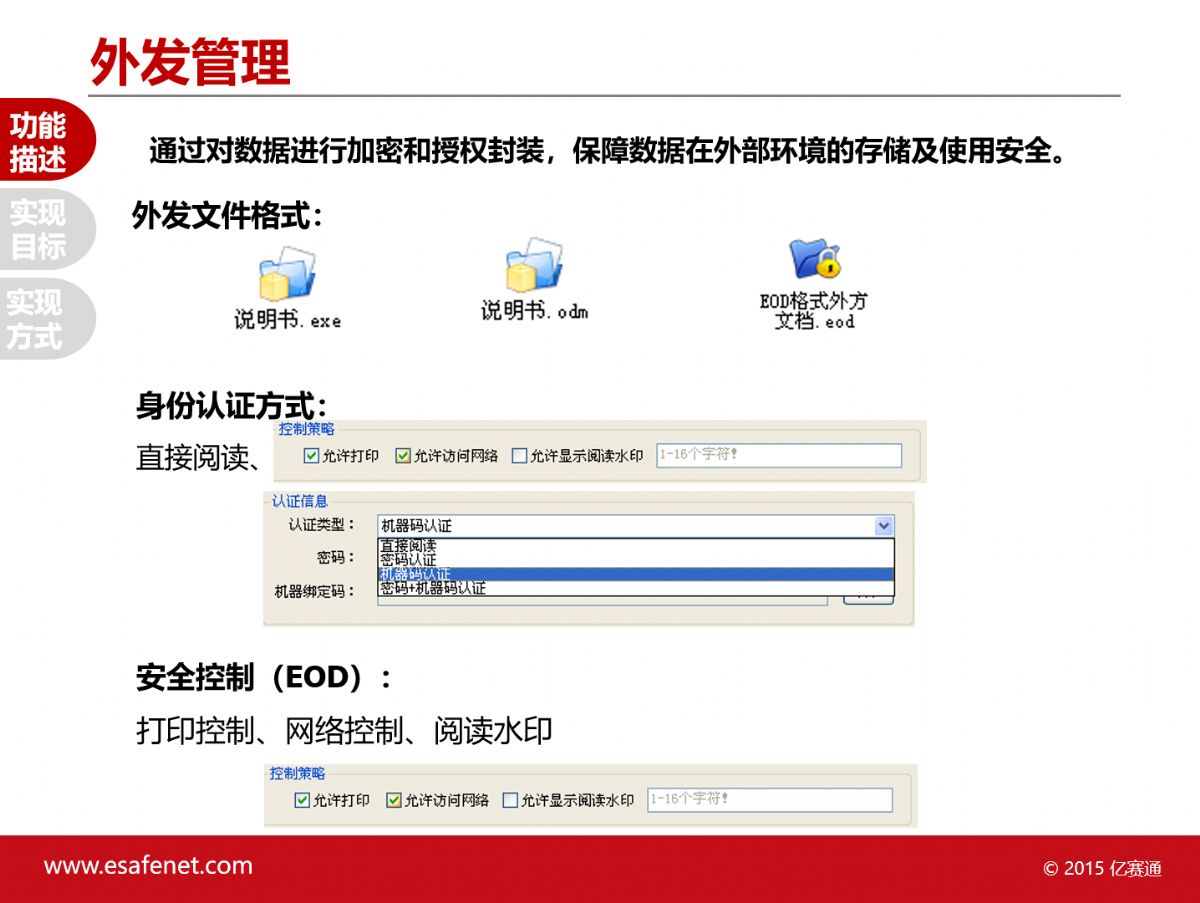This screenshot has height=903, width=1200.
Task: Toggle 允许打印 checkbox in upper 控制策略 panel
Action: (x=311, y=456)
